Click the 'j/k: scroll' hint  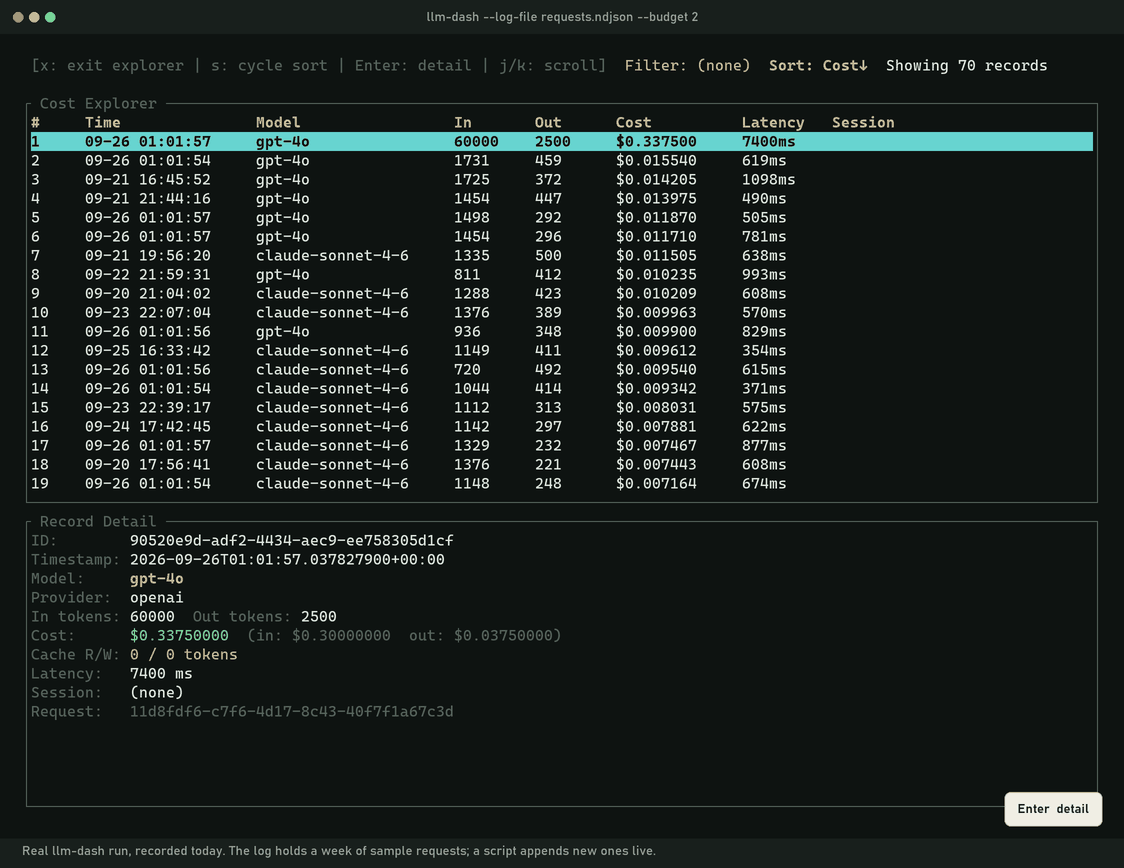click(548, 65)
